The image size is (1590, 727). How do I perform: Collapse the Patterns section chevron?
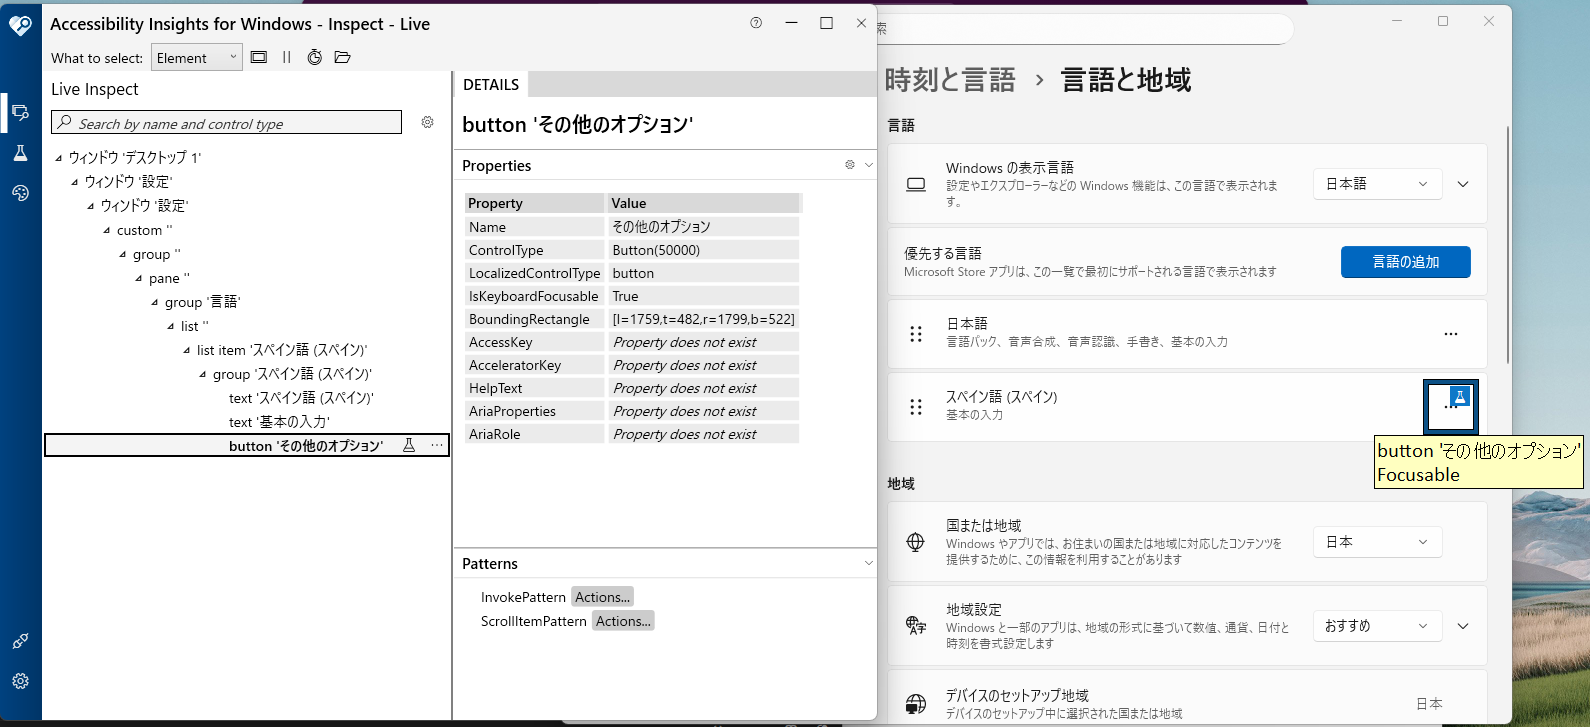click(868, 564)
